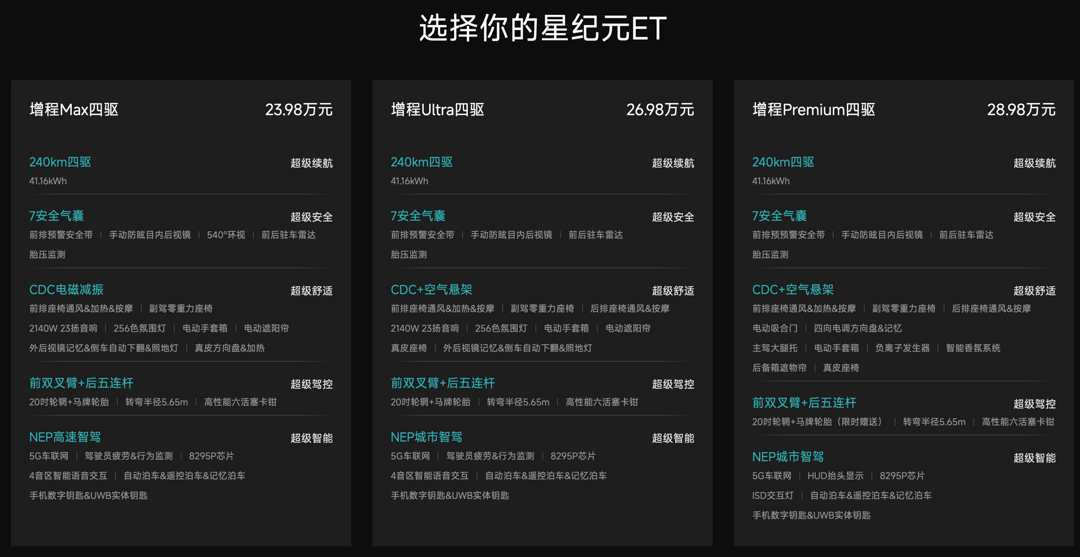Click 5G车联网 in the Premium card
Image resolution: width=1080 pixels, height=557 pixels.
coord(771,476)
